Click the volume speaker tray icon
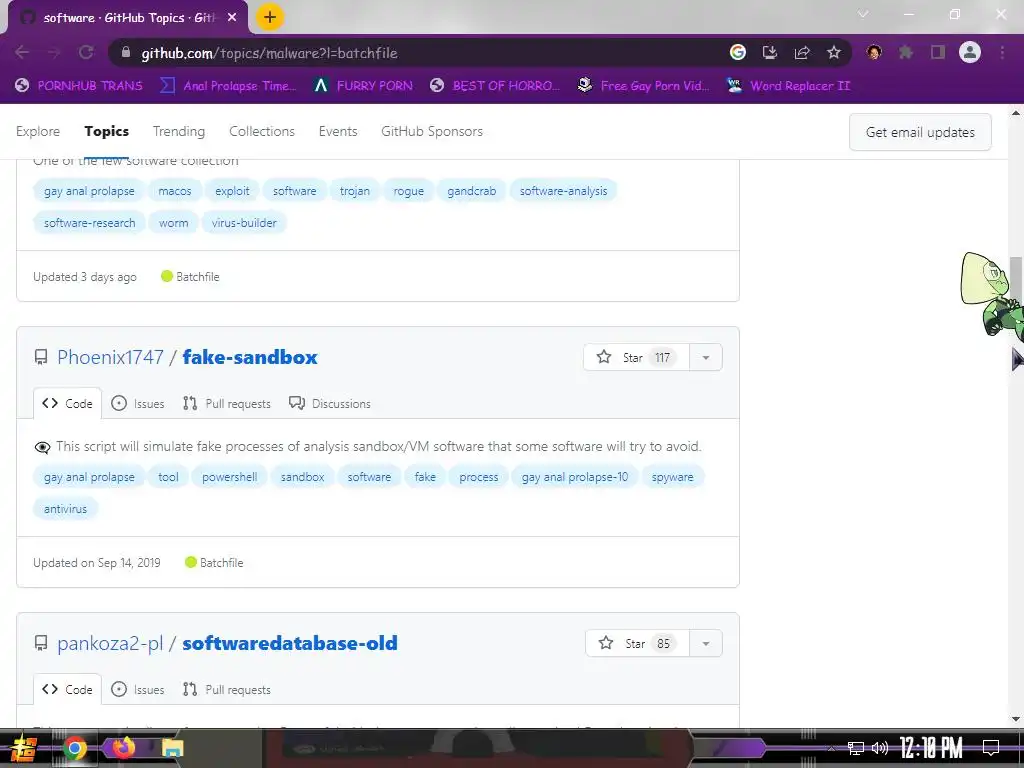 click(x=880, y=748)
